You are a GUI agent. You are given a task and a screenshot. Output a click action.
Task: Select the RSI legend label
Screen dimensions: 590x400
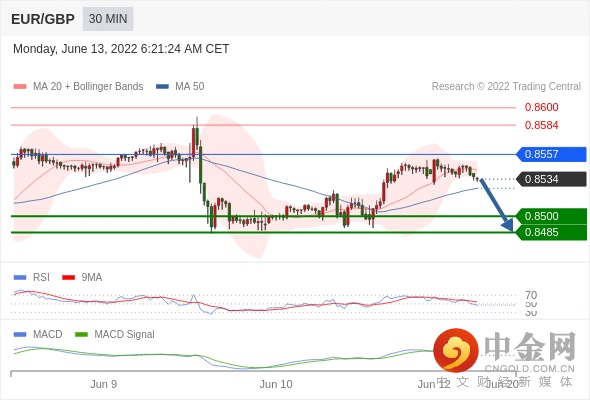(41, 278)
